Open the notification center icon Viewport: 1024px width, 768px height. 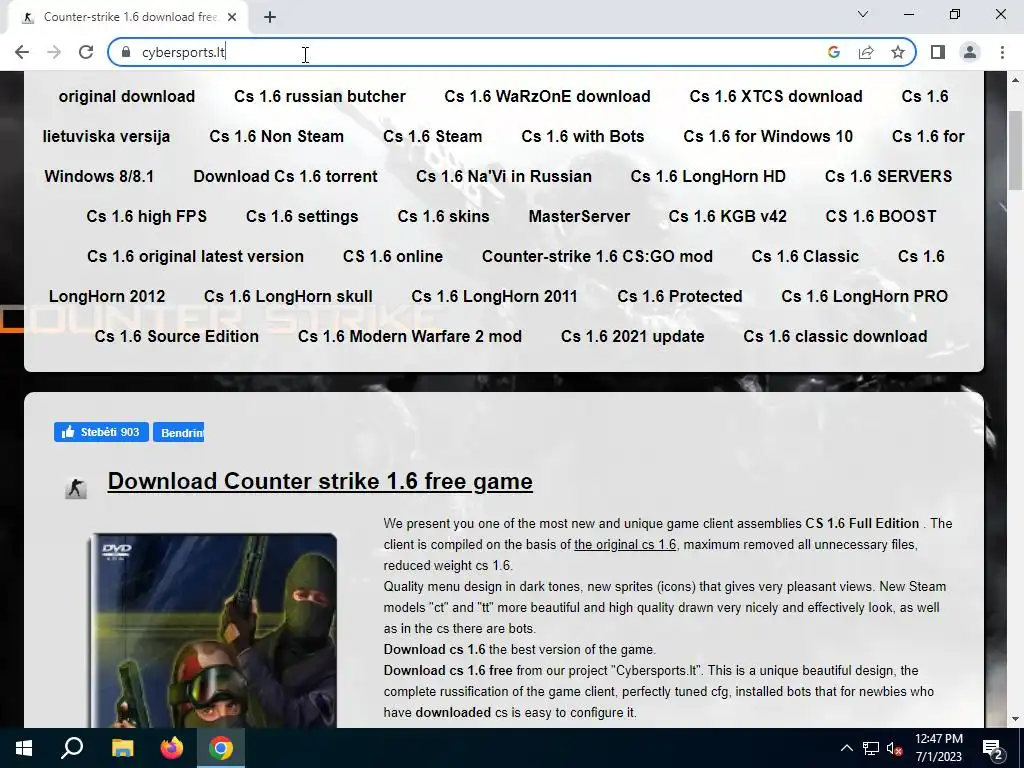[x=993, y=748]
